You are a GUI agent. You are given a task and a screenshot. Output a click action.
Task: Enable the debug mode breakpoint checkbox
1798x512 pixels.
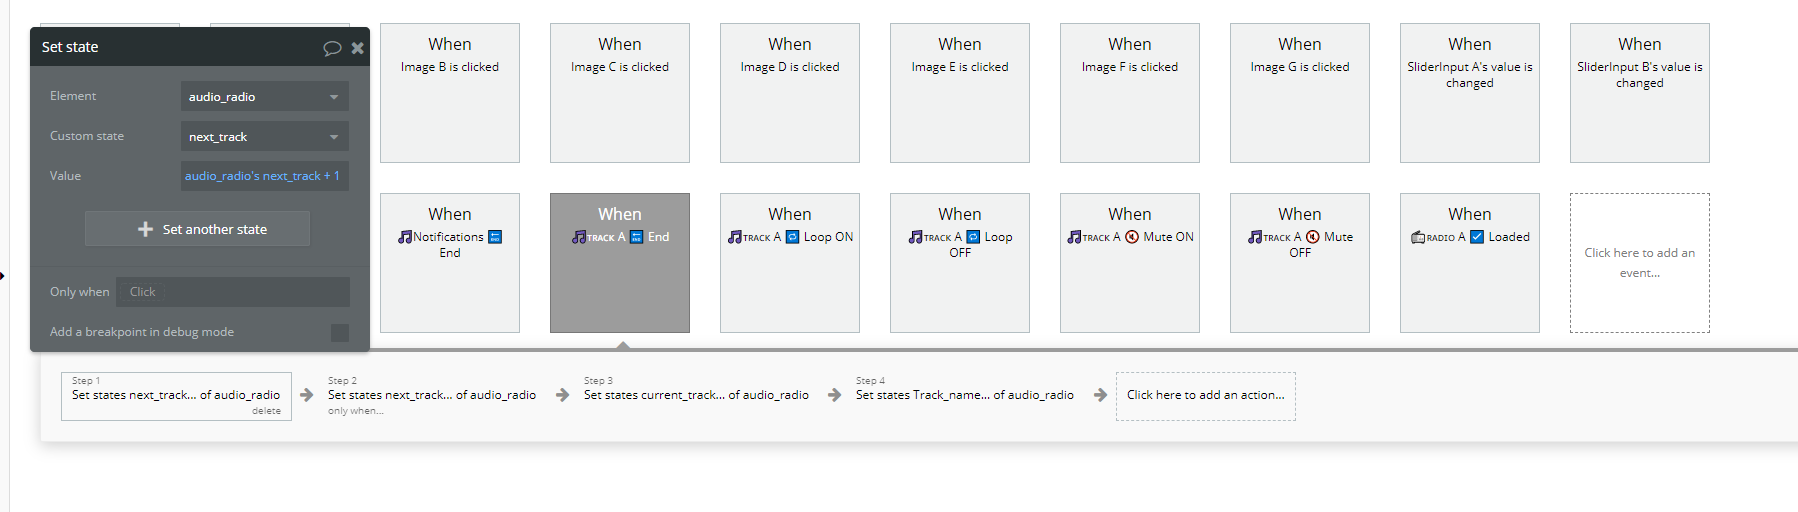click(340, 332)
